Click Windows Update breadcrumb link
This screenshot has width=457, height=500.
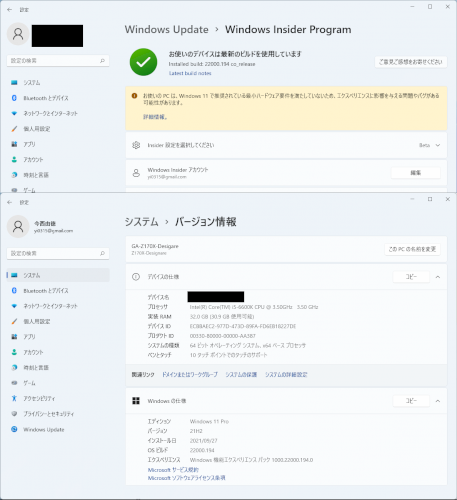(x=167, y=29)
